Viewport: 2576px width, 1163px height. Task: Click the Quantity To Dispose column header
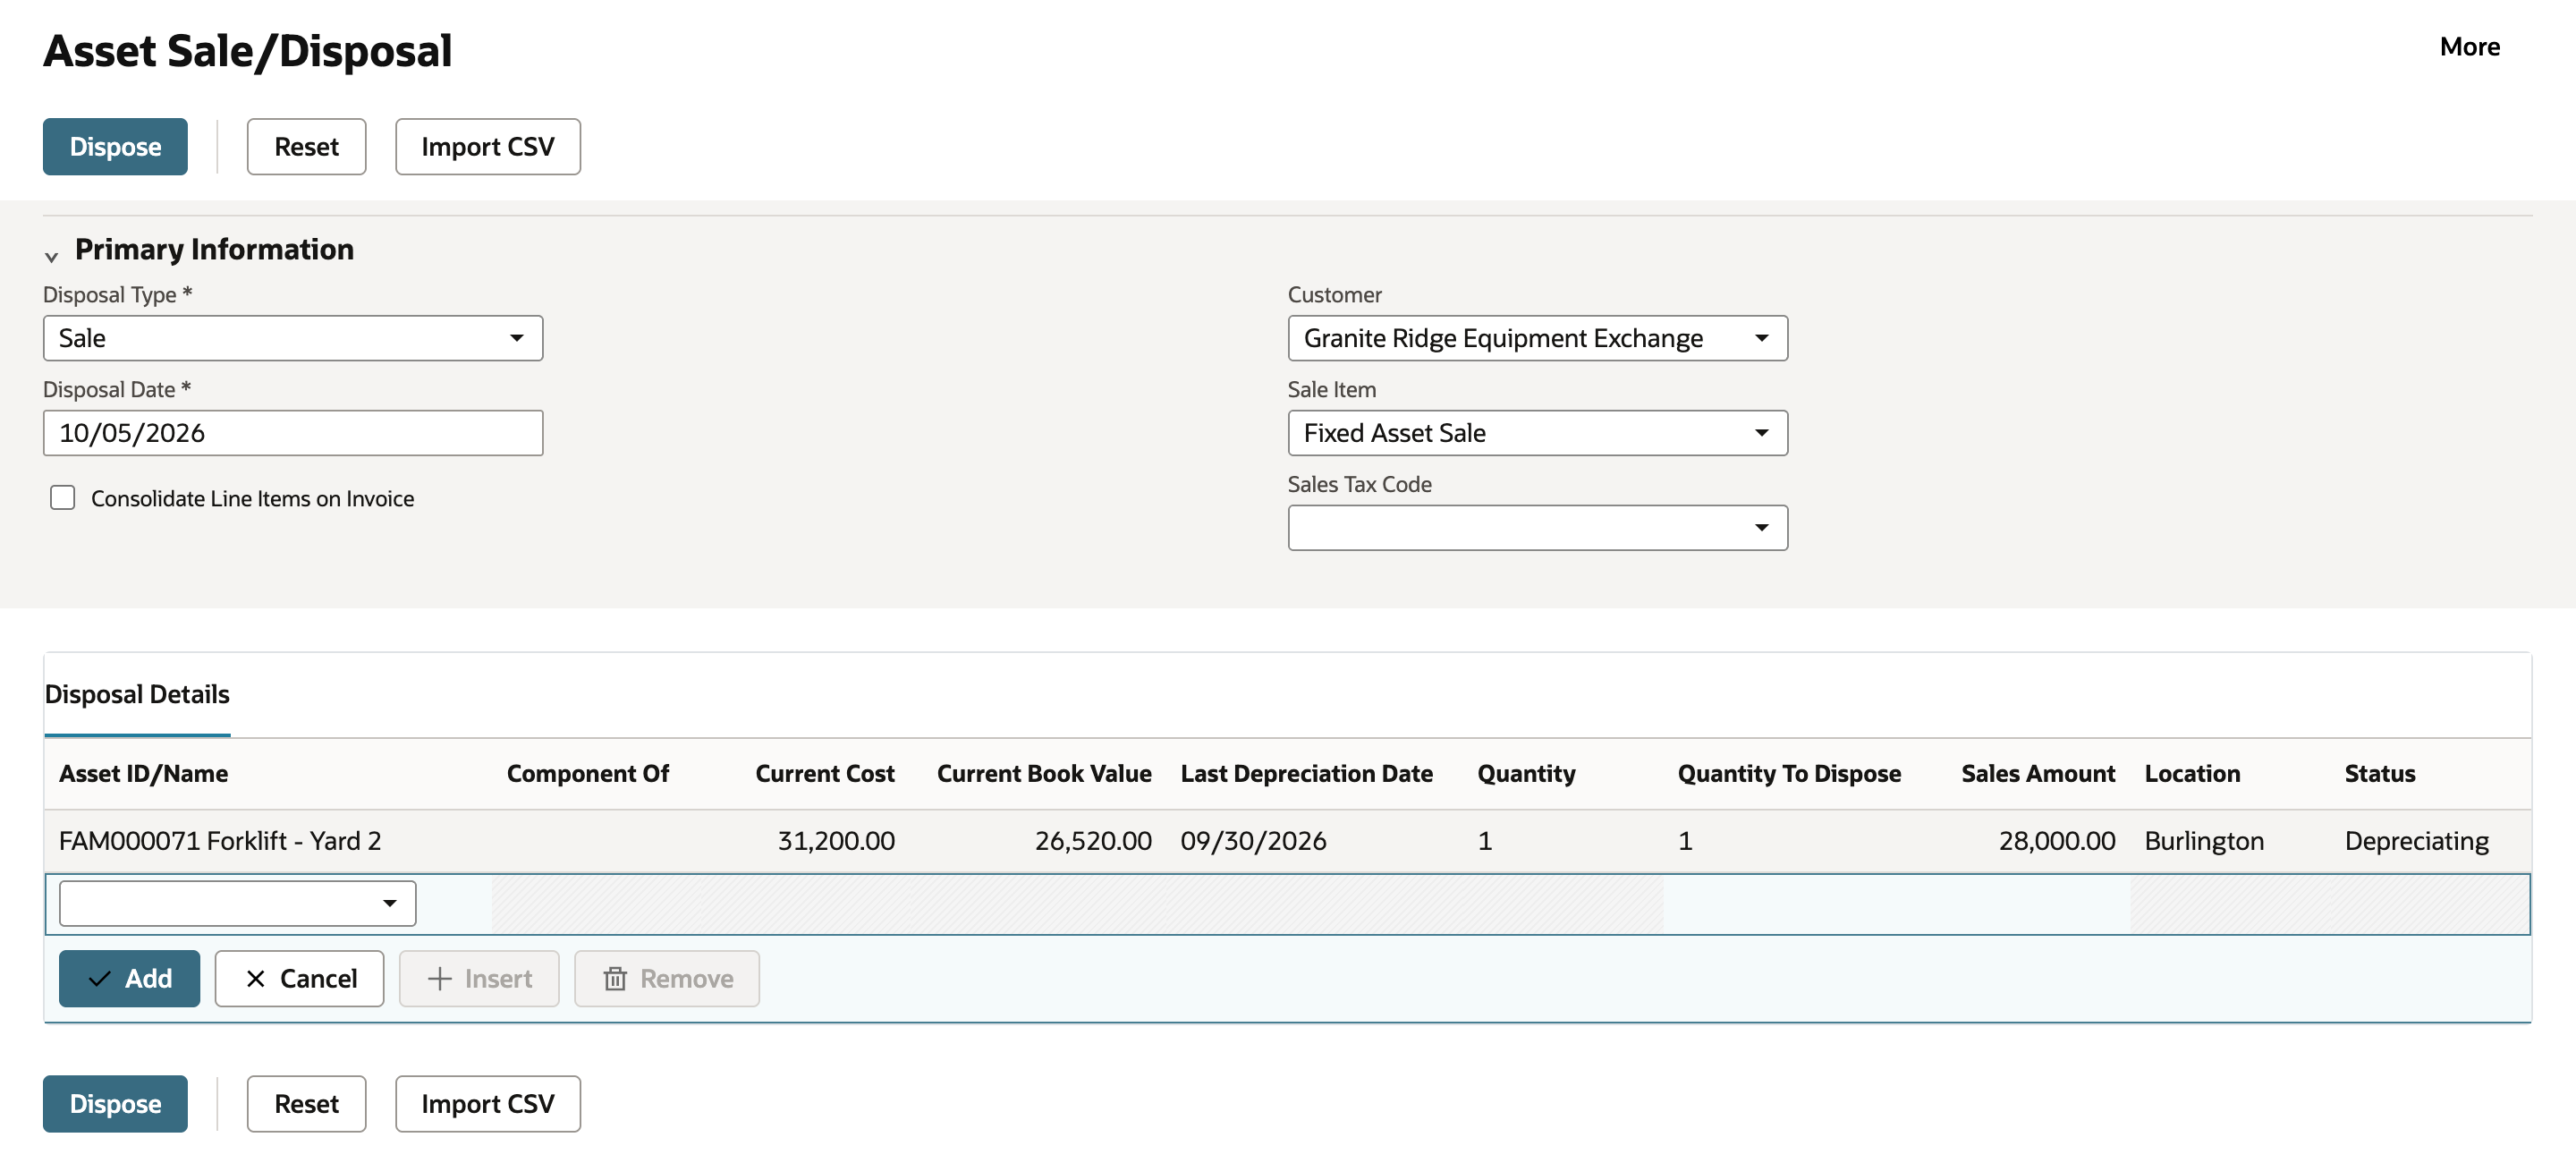(1789, 773)
